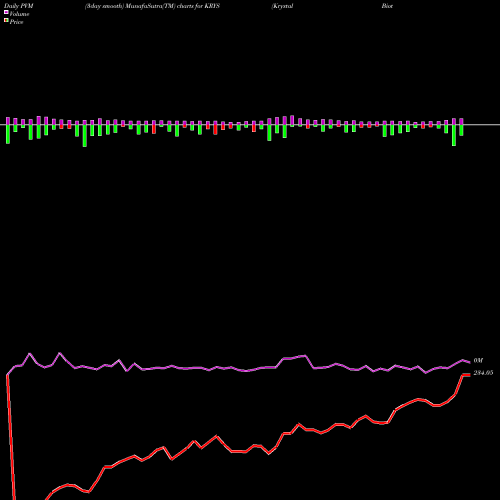Click the Volume legend color swatch
This screenshot has width=500, height=500.
(x=6, y=13)
